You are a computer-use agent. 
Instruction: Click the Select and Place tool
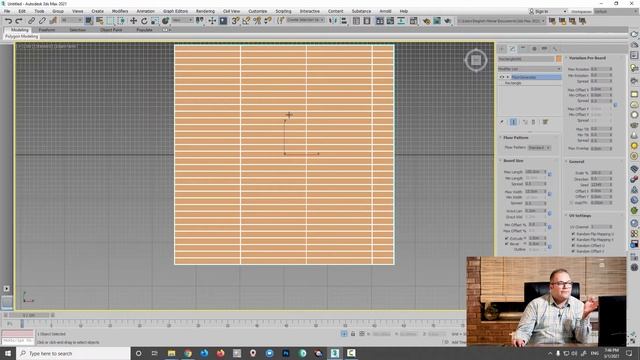coord(165,20)
